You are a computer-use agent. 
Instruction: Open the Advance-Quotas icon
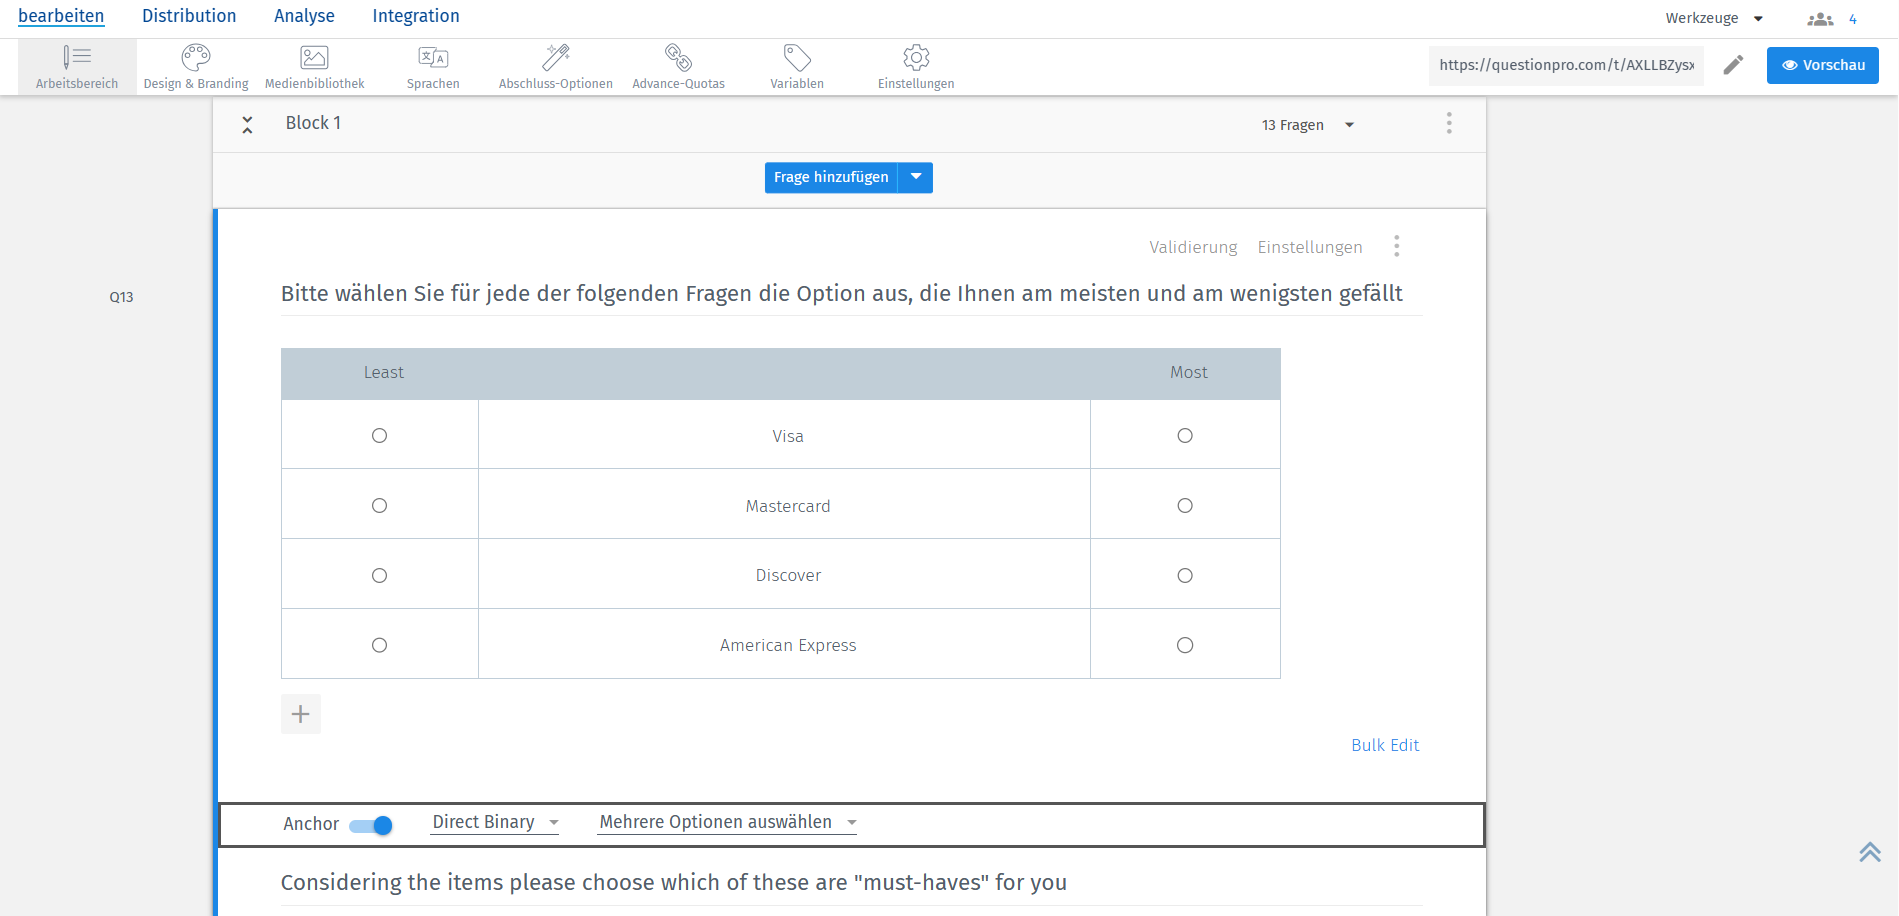[x=678, y=58]
